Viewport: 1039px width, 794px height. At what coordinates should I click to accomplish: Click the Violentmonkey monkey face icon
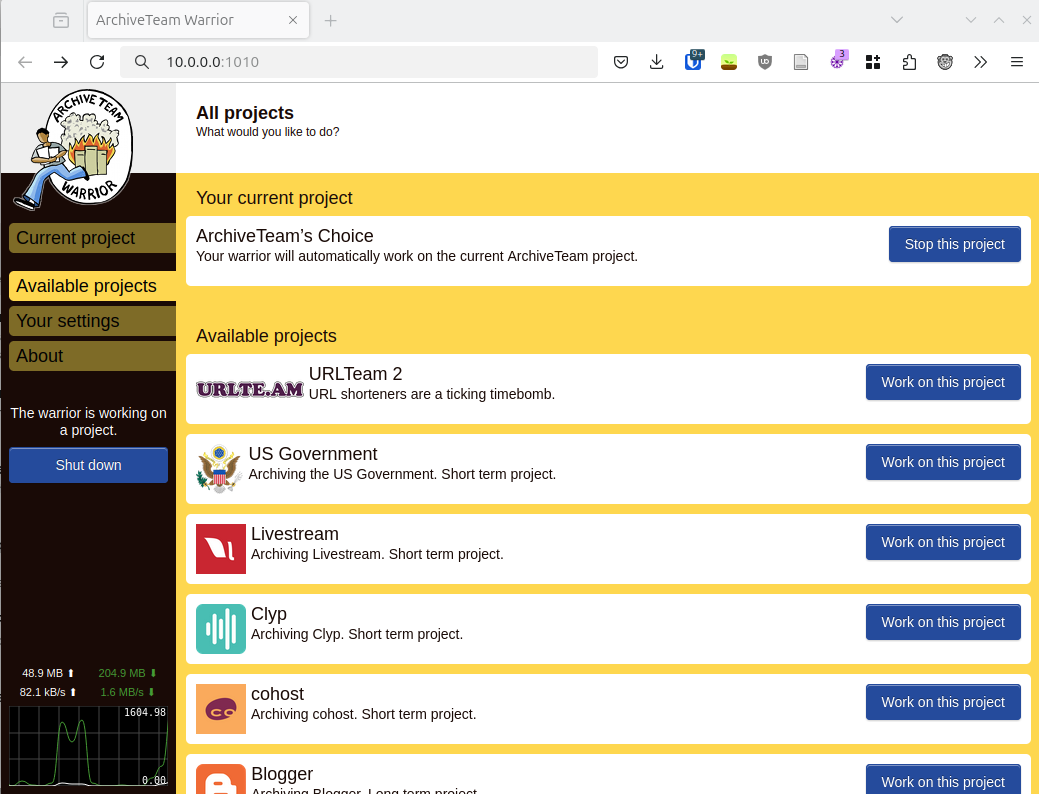point(945,62)
